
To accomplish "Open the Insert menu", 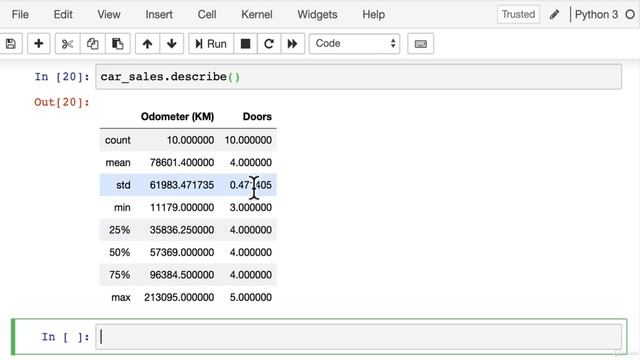I will pyautogui.click(x=159, y=15).
